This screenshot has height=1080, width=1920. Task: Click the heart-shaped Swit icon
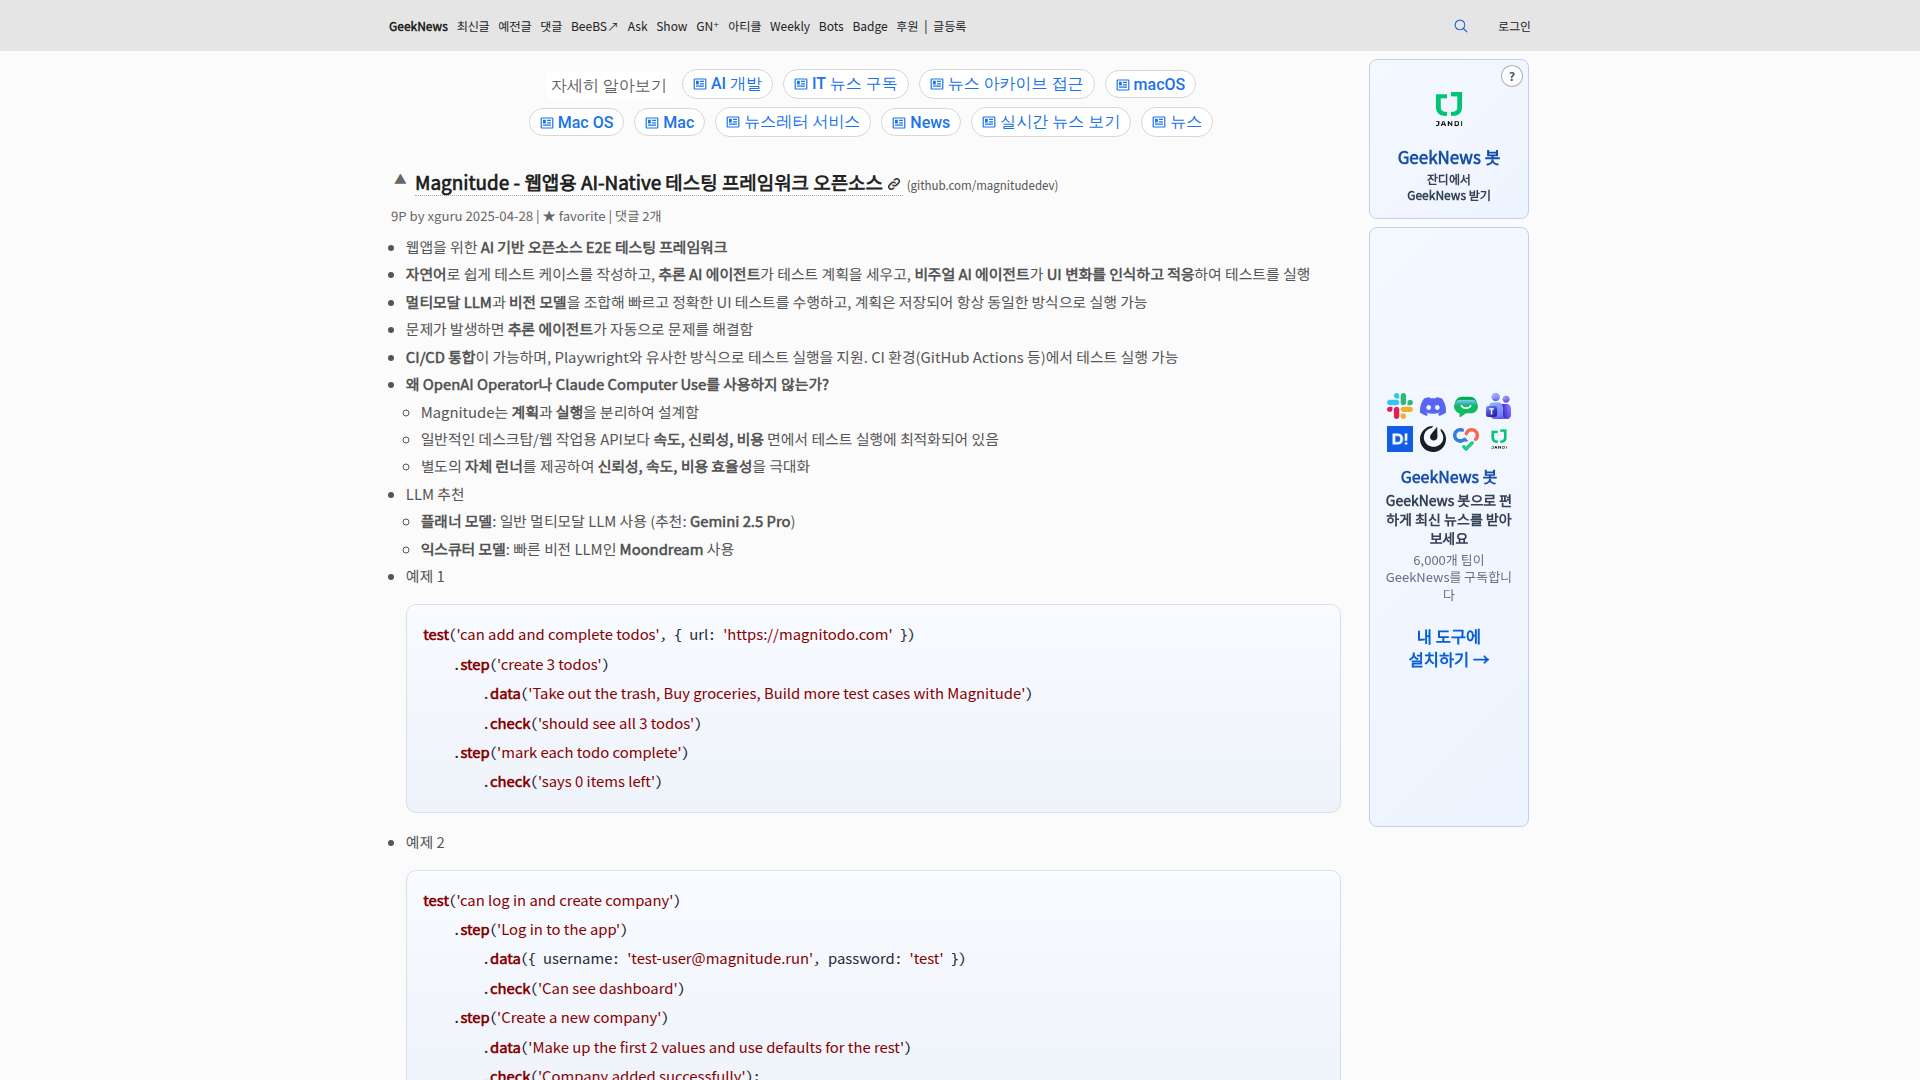(1466, 438)
